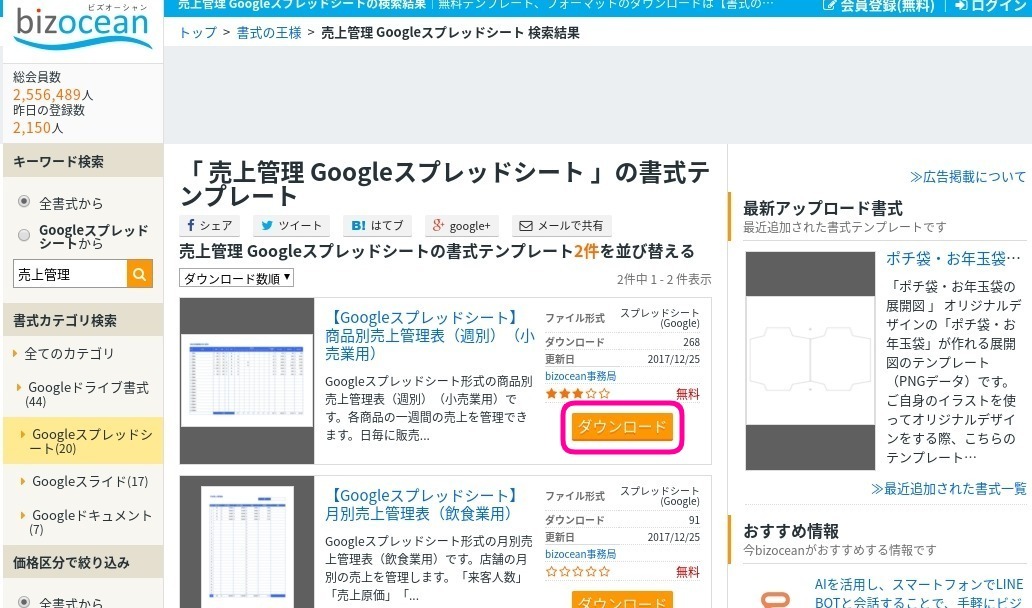
Task: Open the 月別売上管理表 preview thumbnail
Action: coord(247,542)
